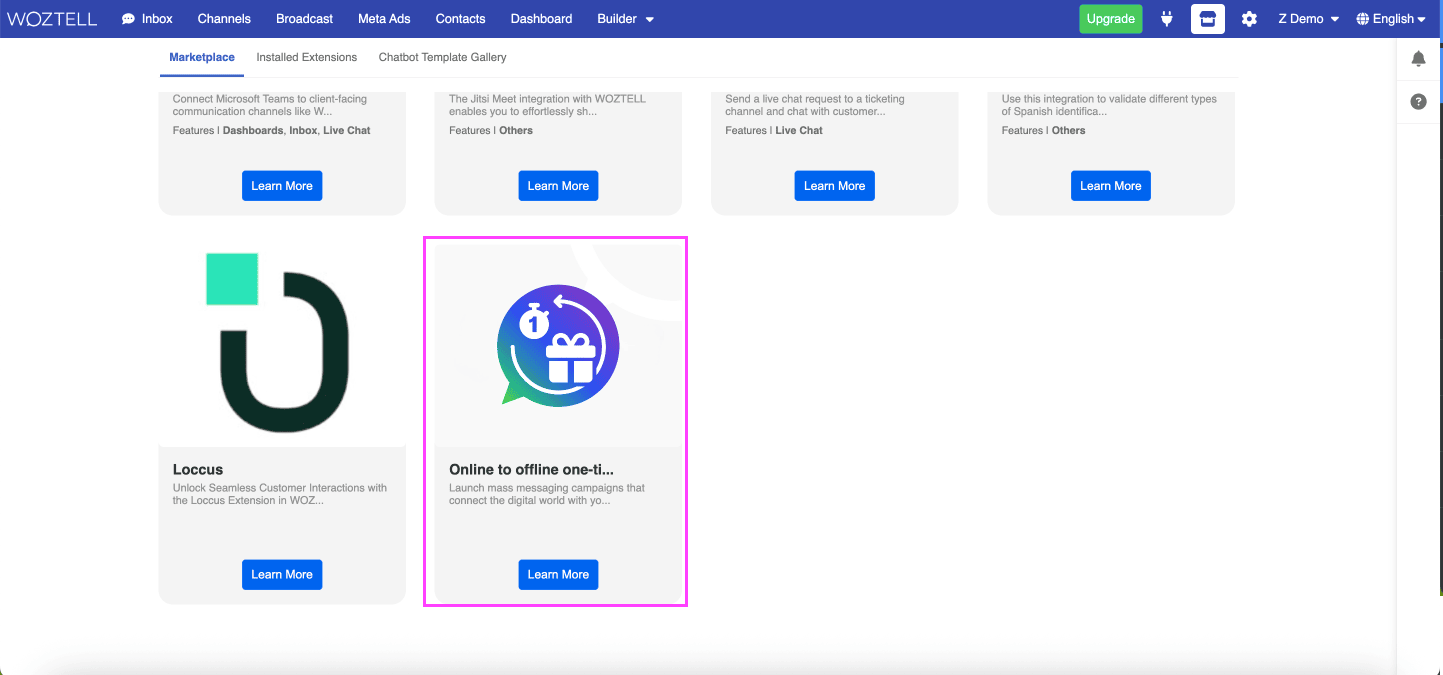Viewport: 1443px width, 675px height.
Task: Open the Marketplace store icon
Action: [1208, 19]
